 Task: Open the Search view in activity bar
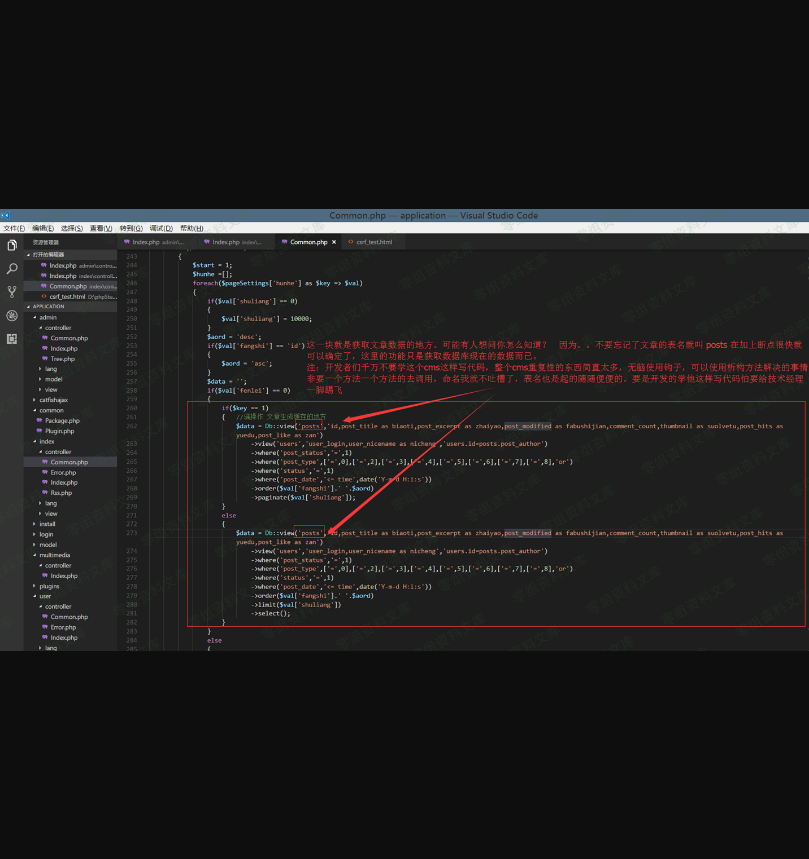pyautogui.click(x=12, y=268)
